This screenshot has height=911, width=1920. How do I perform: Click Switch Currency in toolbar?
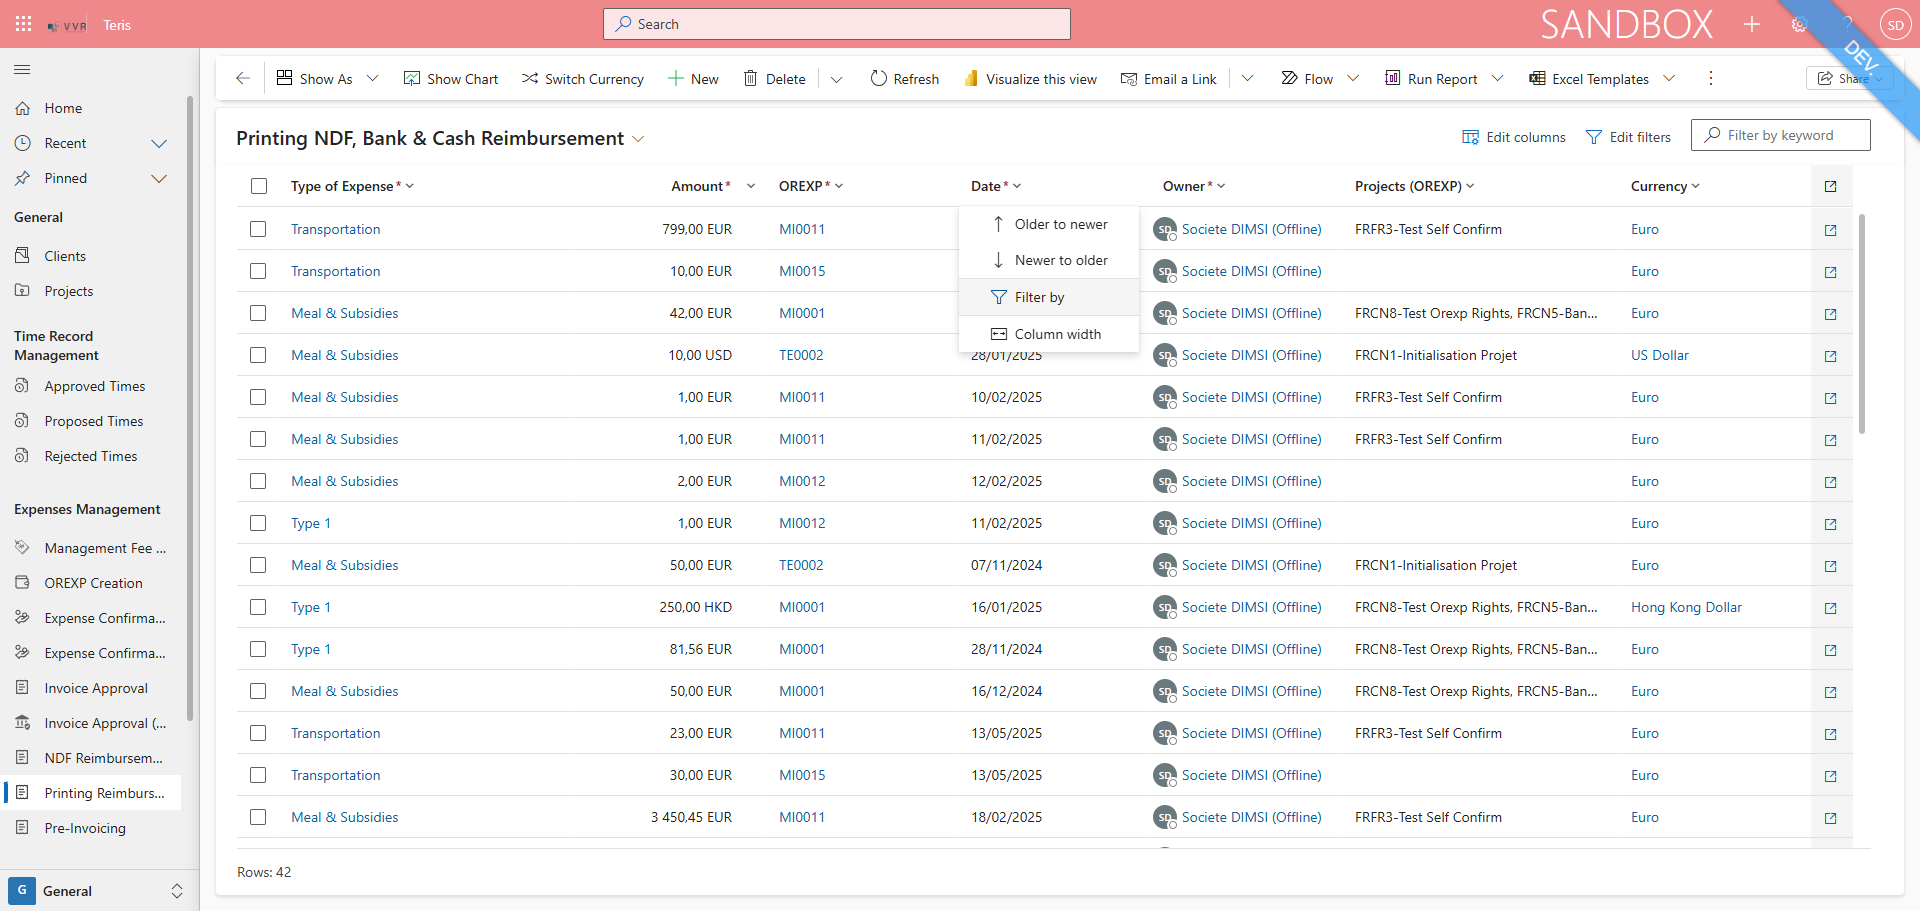pyautogui.click(x=583, y=79)
